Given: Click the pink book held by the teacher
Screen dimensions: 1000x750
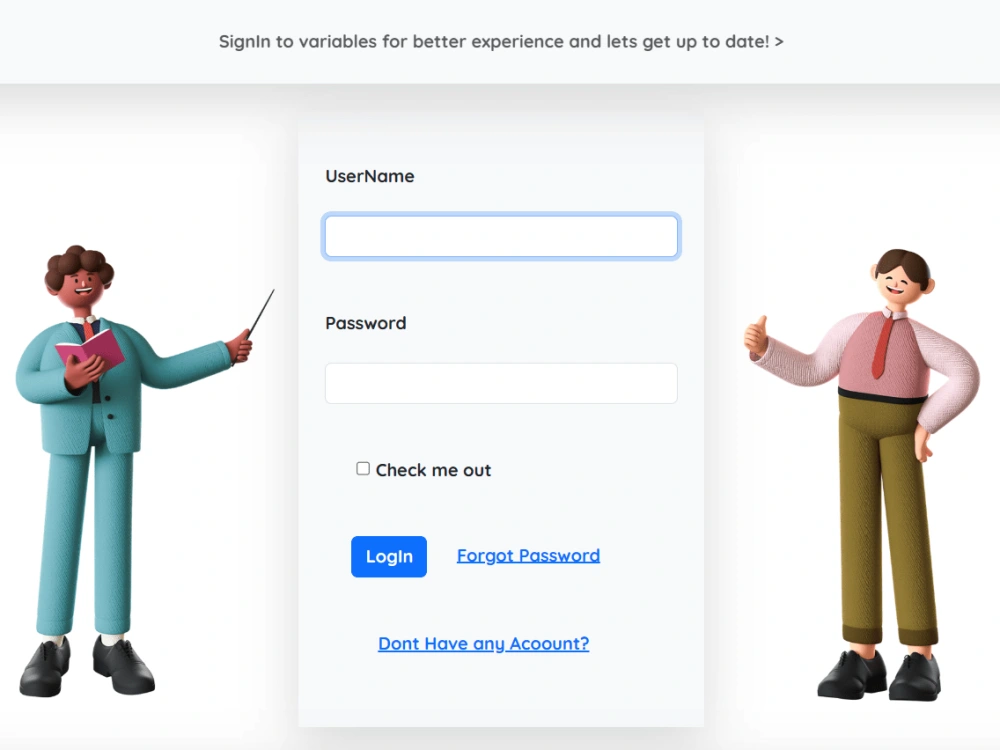Looking at the screenshot, I should 91,349.
